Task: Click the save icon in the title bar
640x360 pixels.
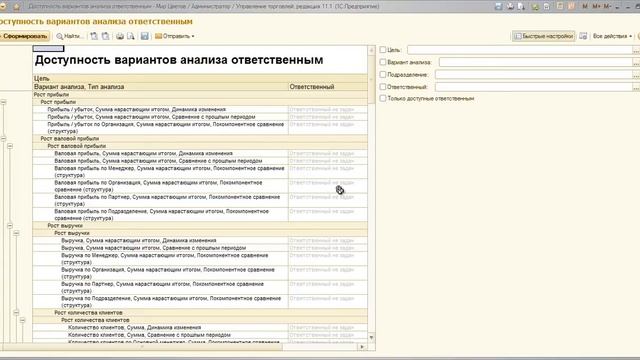Action: coord(498,6)
